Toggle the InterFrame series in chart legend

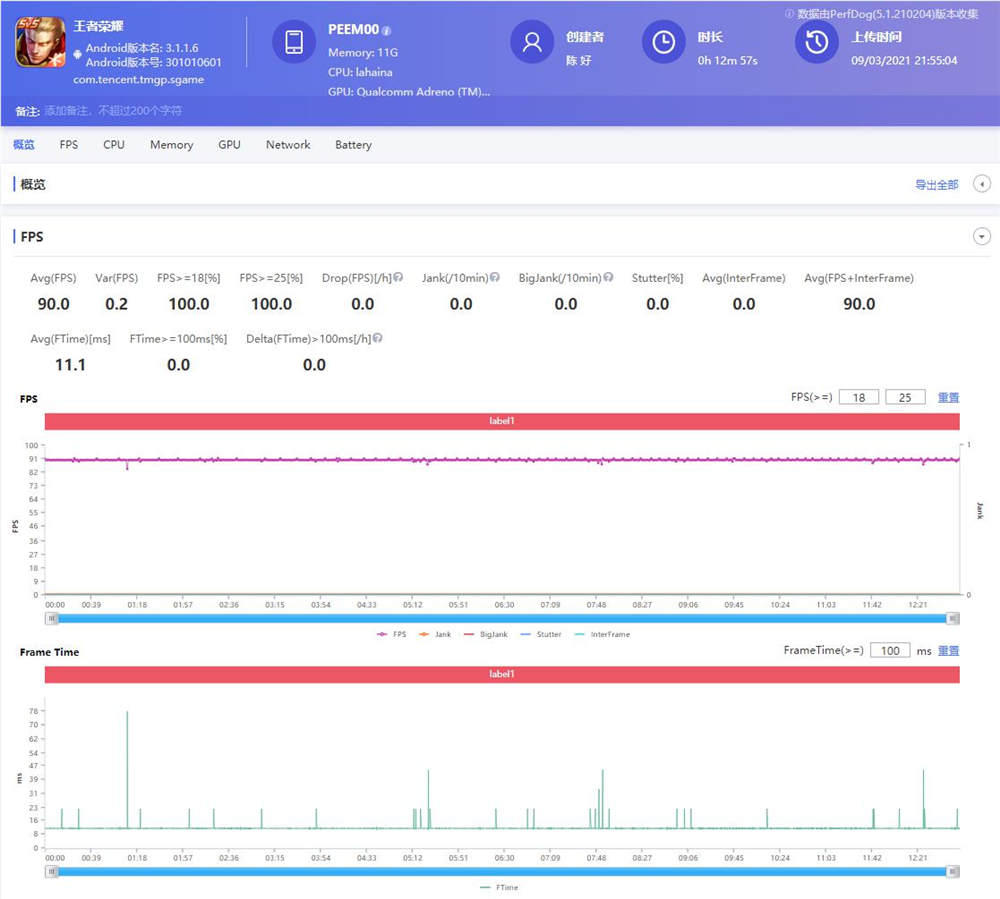(602, 634)
